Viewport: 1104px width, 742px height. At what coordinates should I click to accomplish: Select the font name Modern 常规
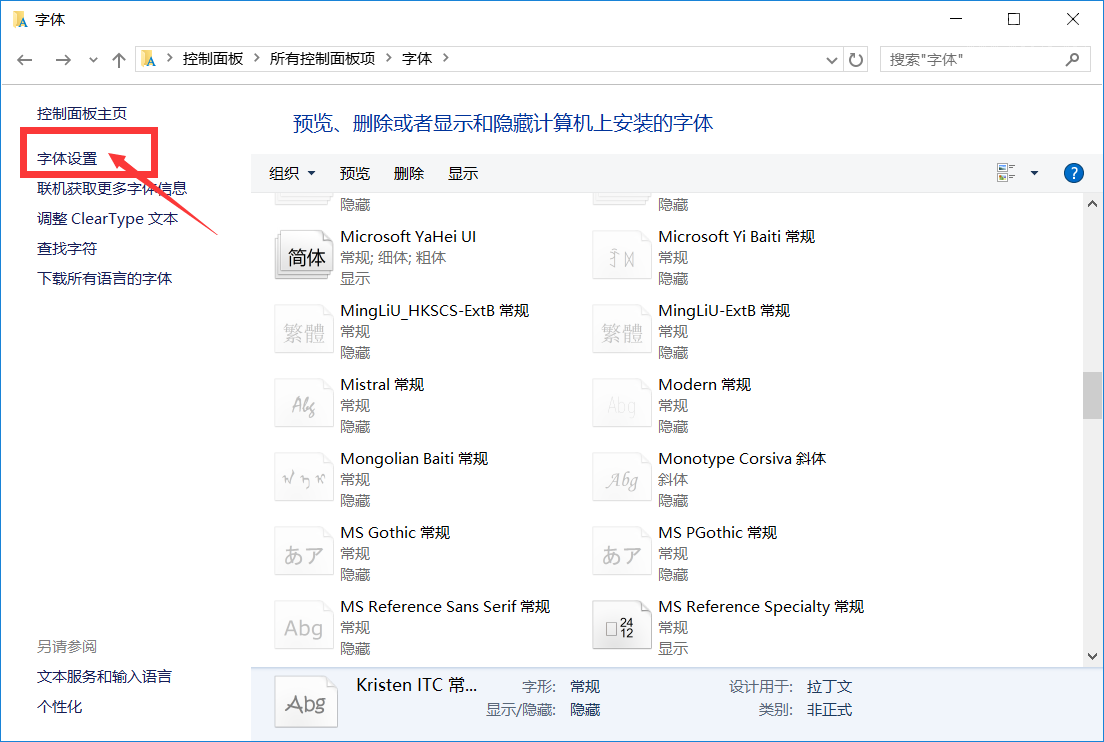pyautogui.click(x=705, y=384)
